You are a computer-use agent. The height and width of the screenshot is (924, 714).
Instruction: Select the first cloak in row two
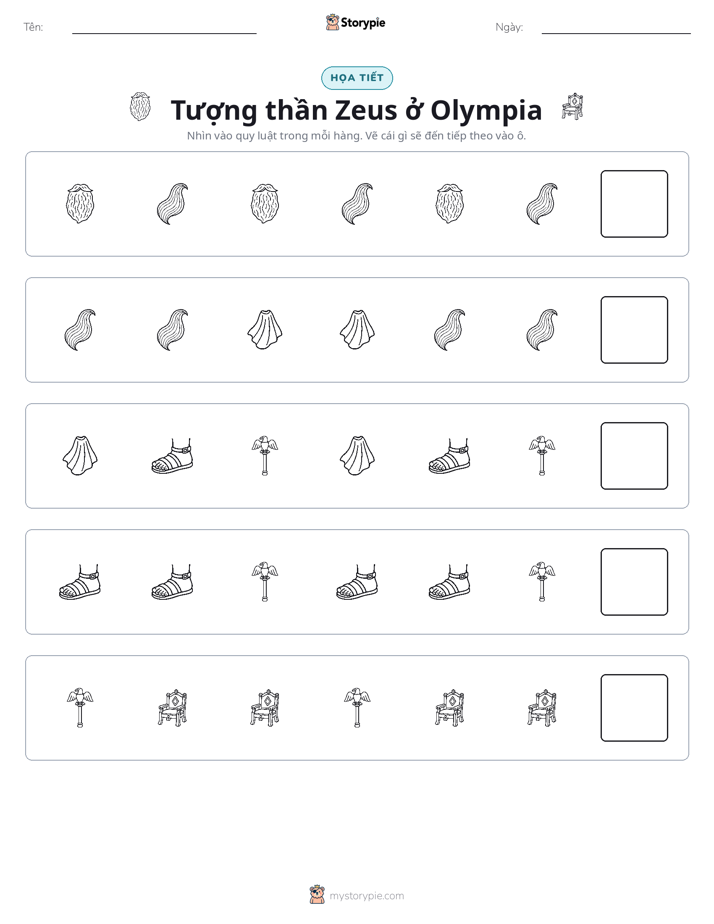265,330
